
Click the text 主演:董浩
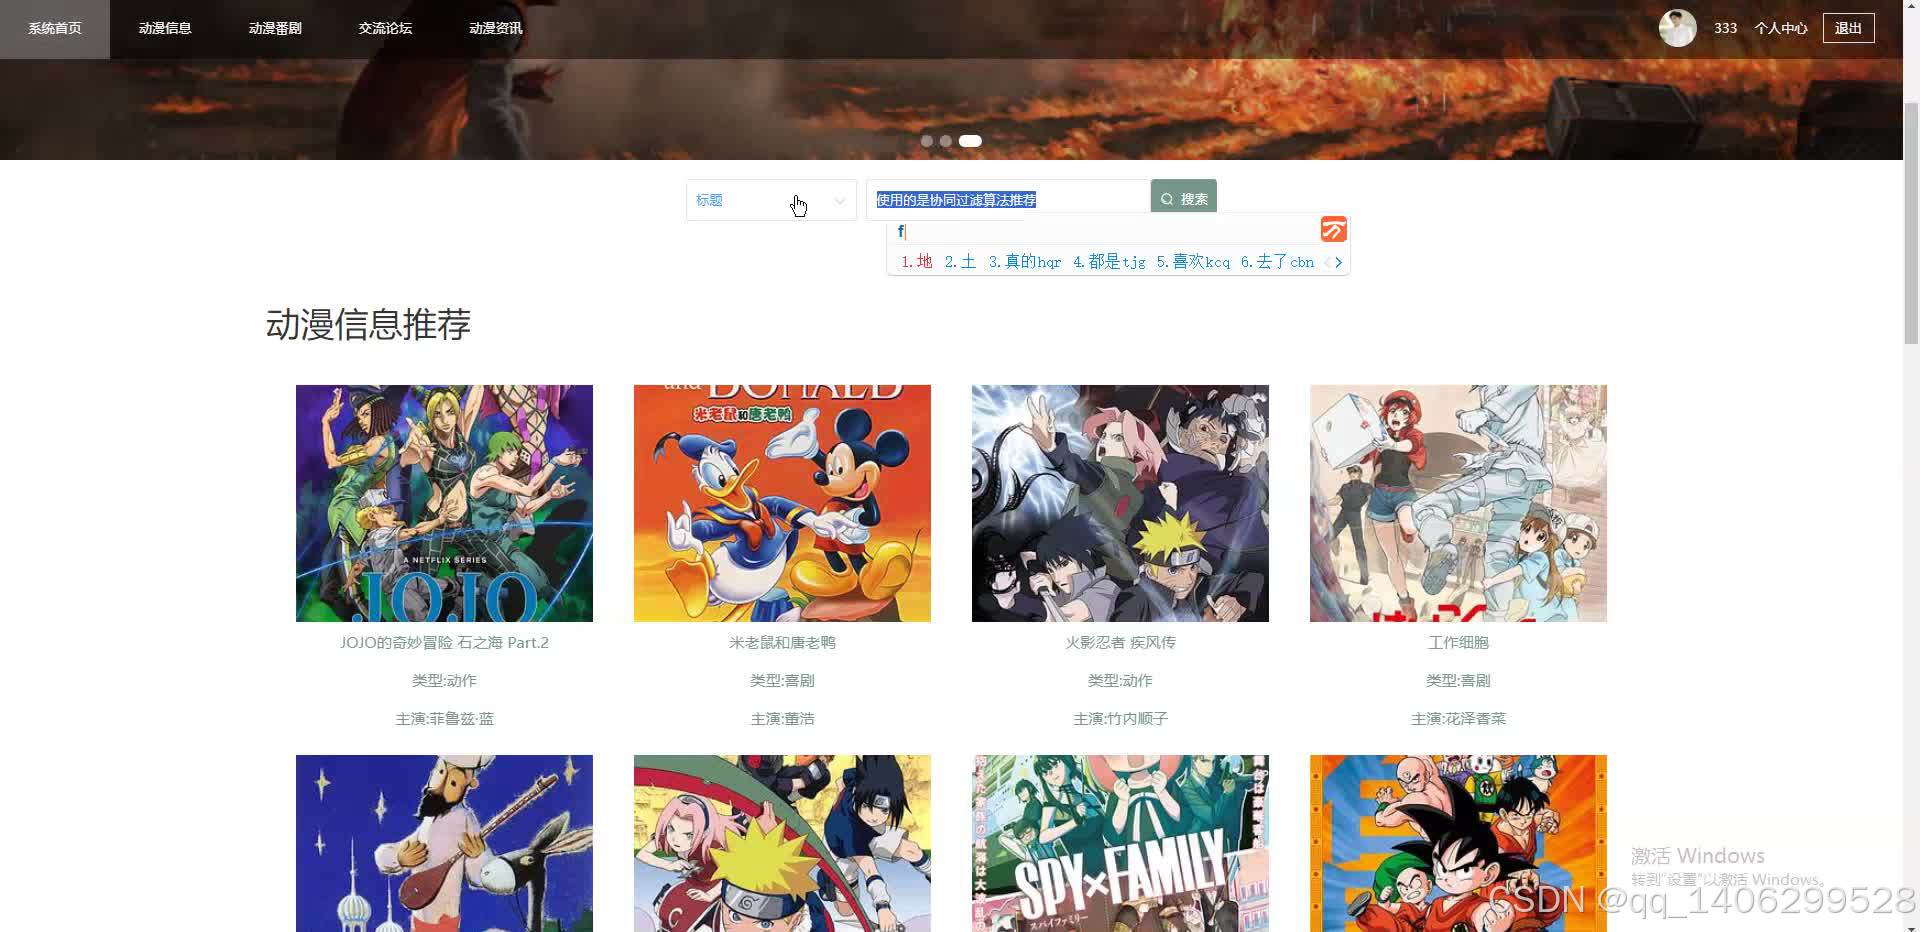pyautogui.click(x=782, y=719)
